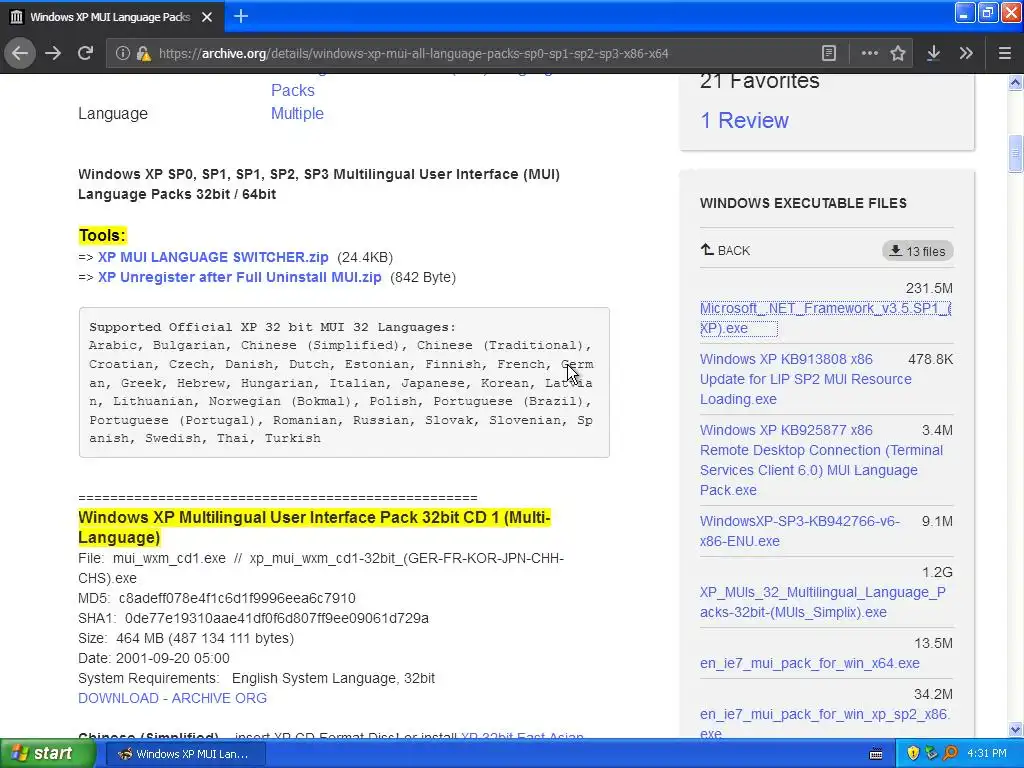Click the keyboard icon in taskbar
1024x768 pixels.
pos(876,754)
